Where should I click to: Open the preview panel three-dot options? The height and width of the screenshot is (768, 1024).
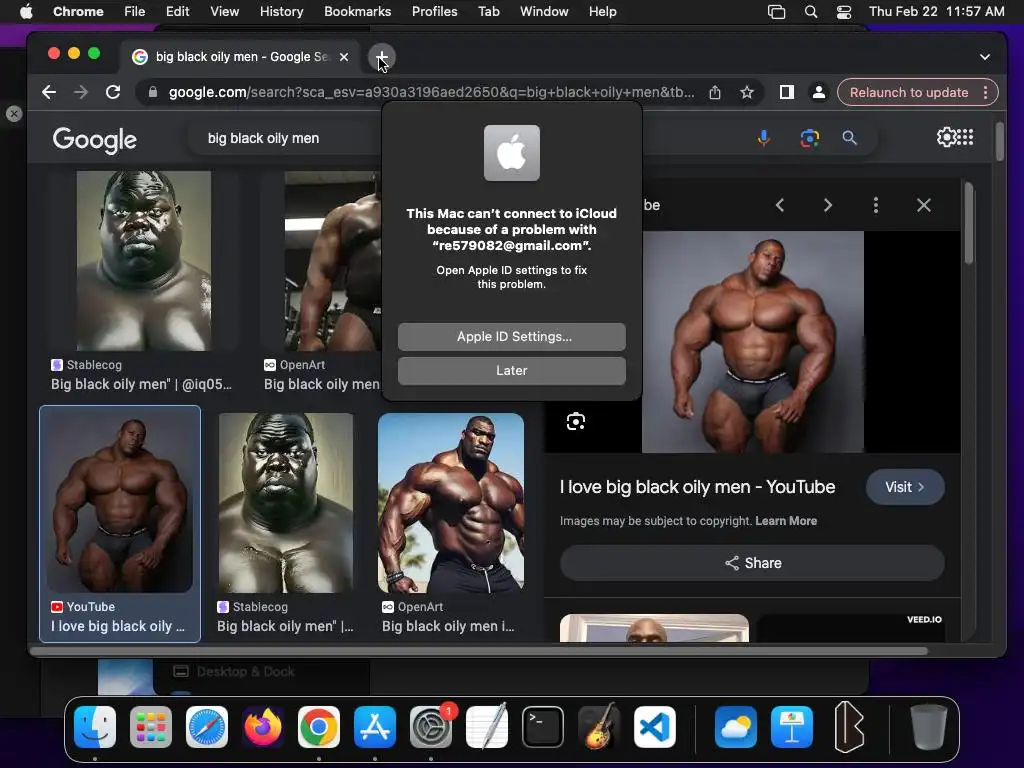click(x=876, y=205)
